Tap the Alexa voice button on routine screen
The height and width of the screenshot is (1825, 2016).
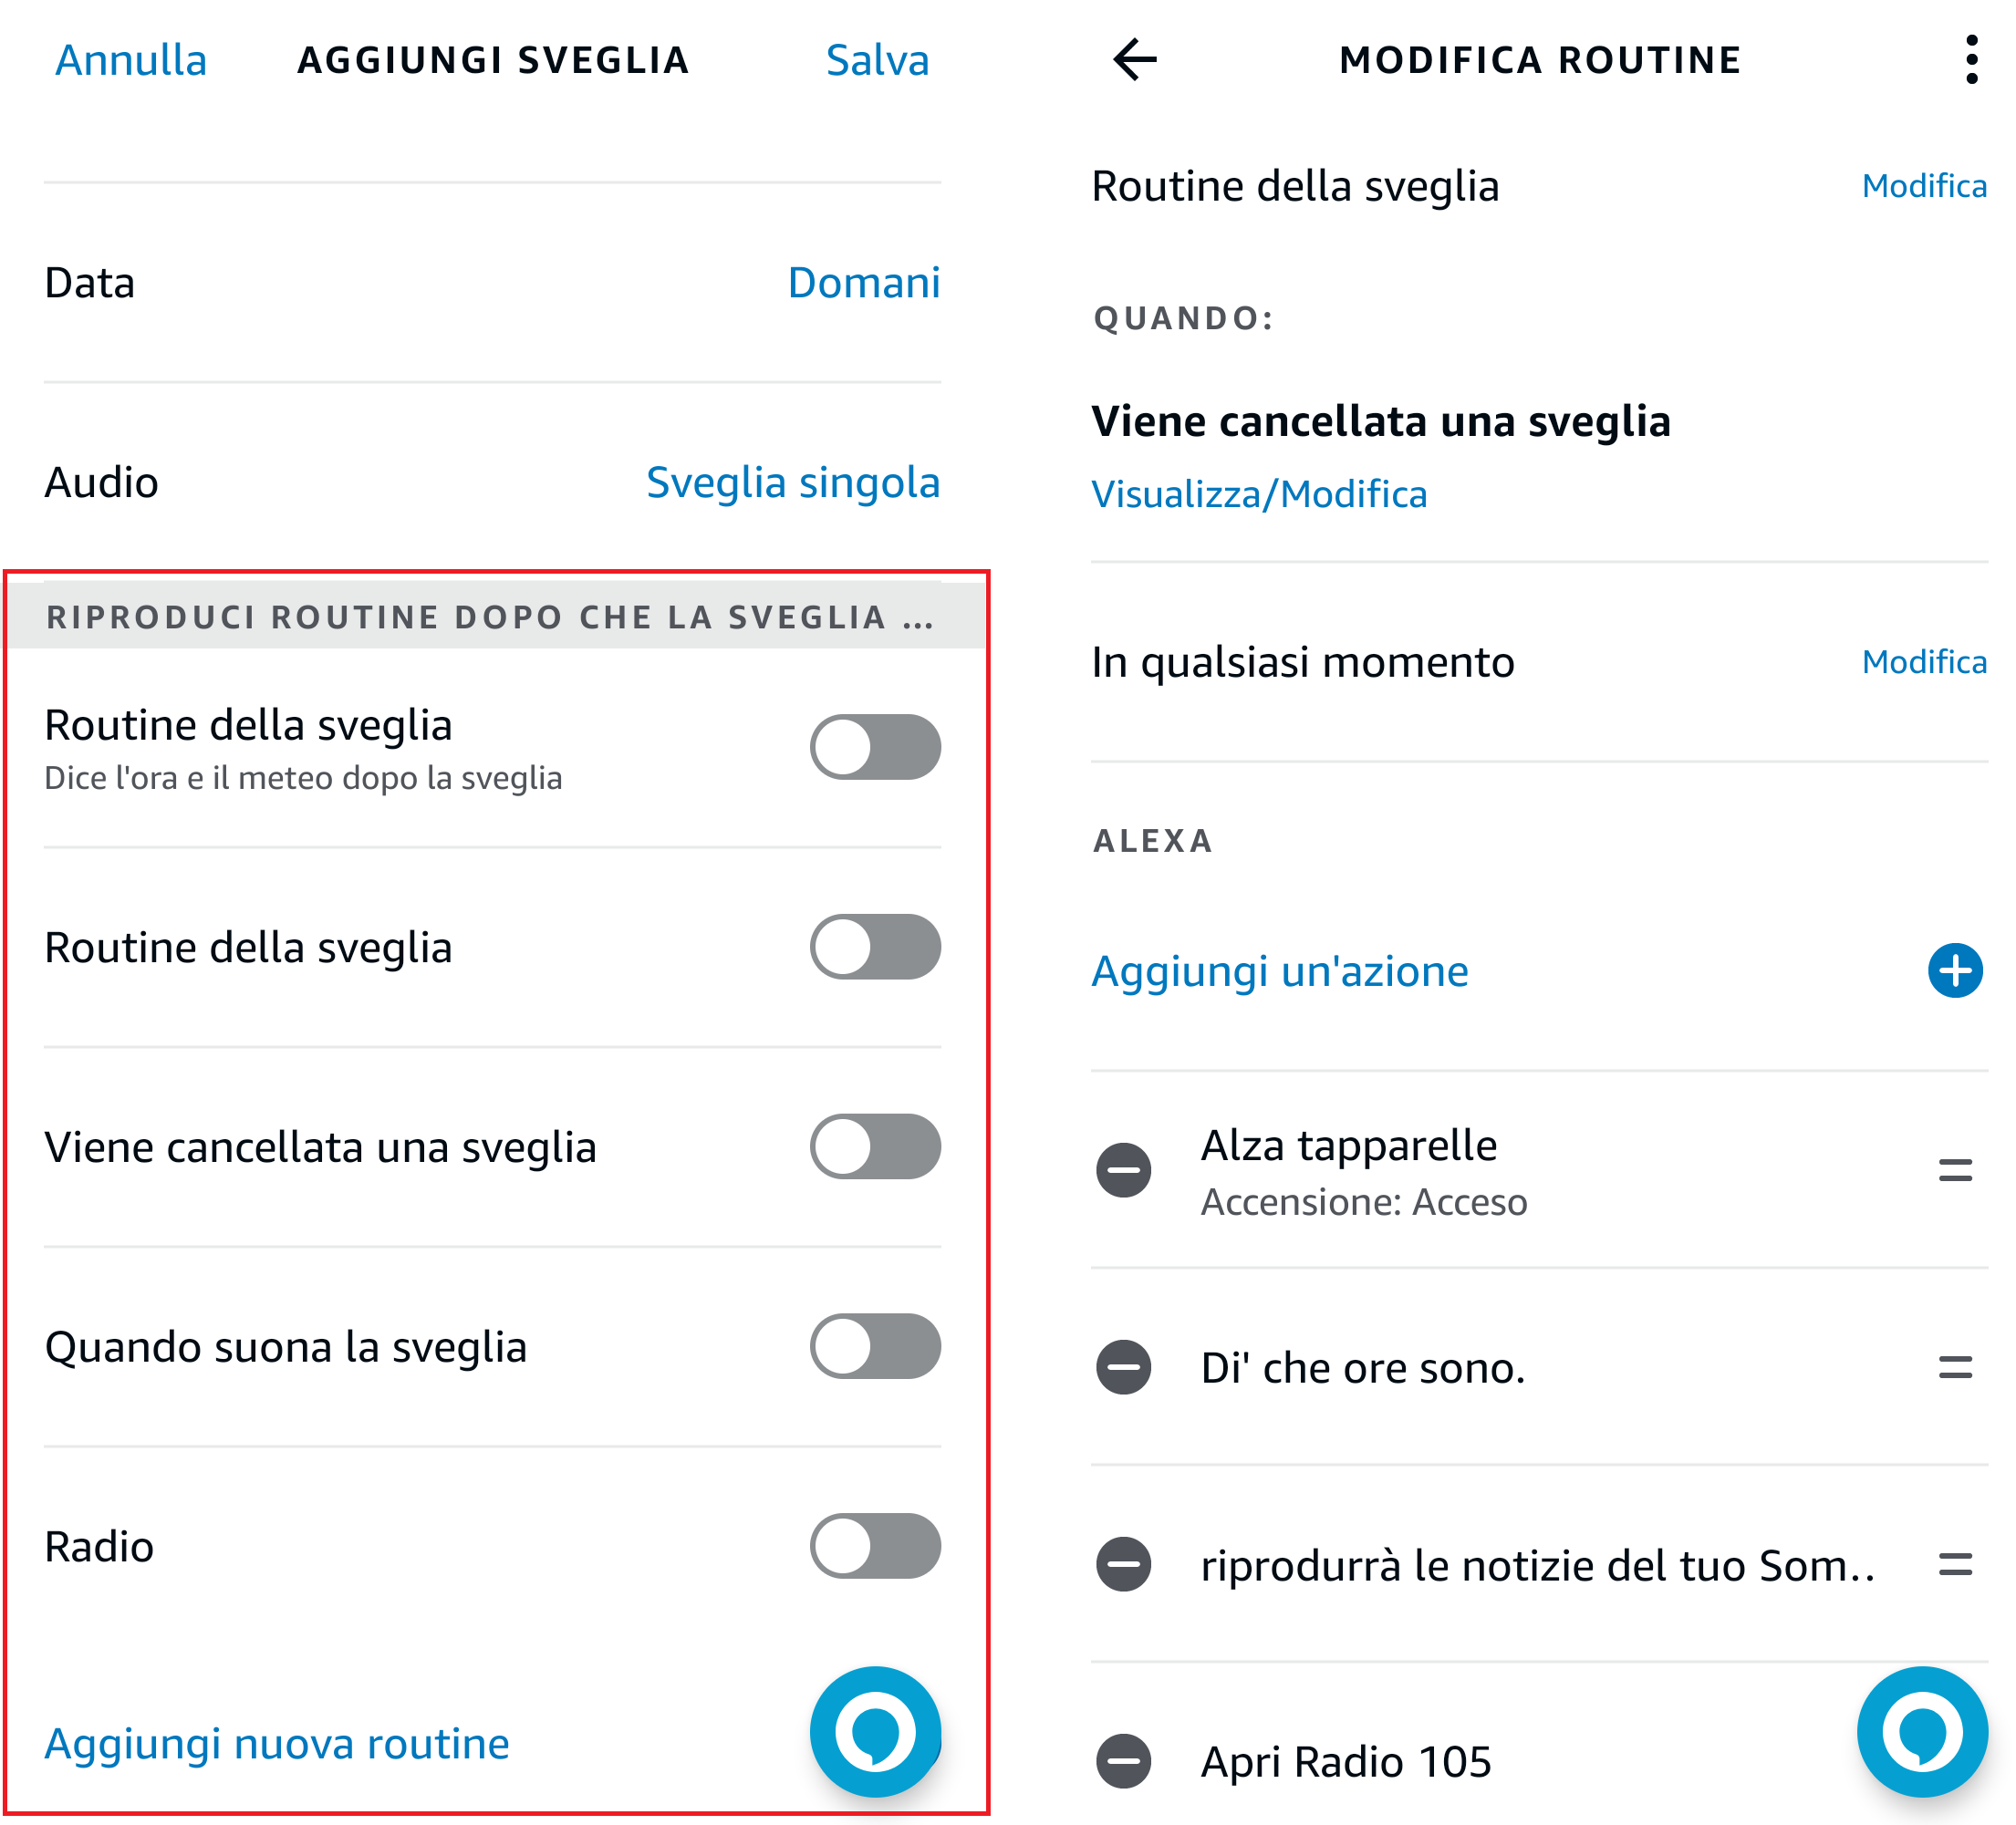[x=1921, y=1731]
